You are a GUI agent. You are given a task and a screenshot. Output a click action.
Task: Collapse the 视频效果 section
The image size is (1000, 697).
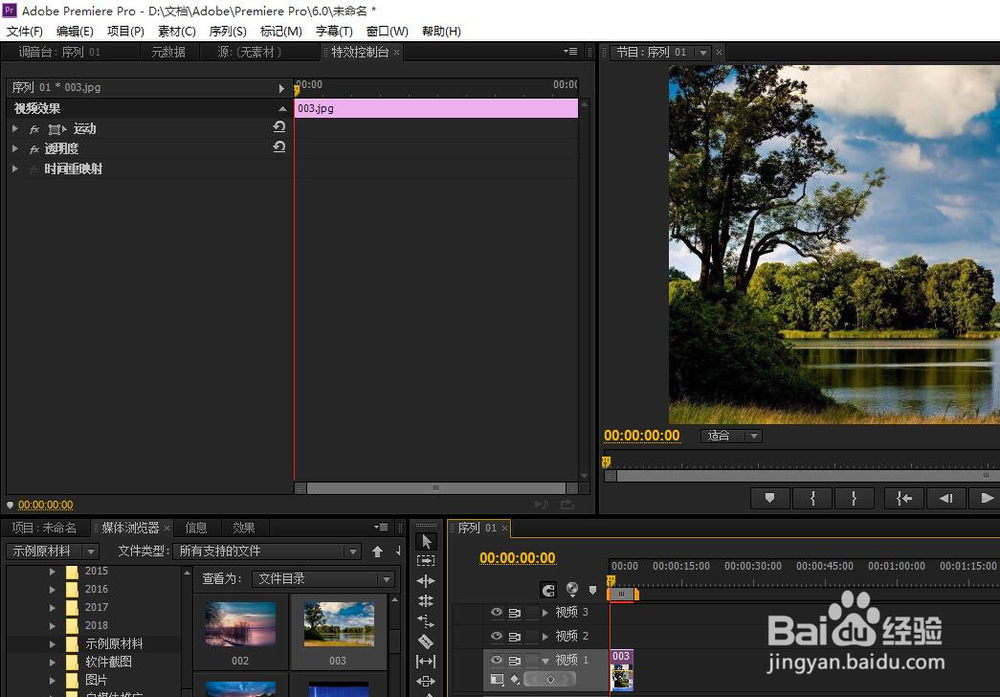click(283, 108)
